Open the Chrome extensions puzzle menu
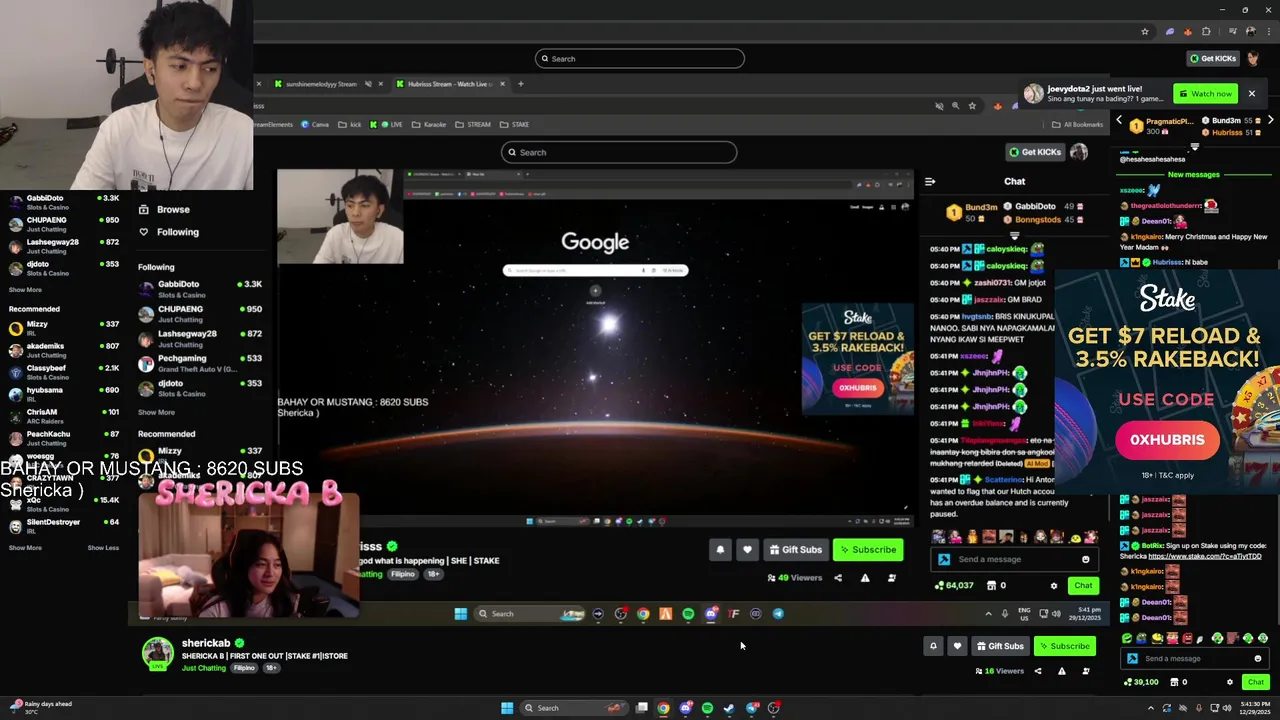Image resolution: width=1280 pixels, height=720 pixels. tap(1206, 31)
